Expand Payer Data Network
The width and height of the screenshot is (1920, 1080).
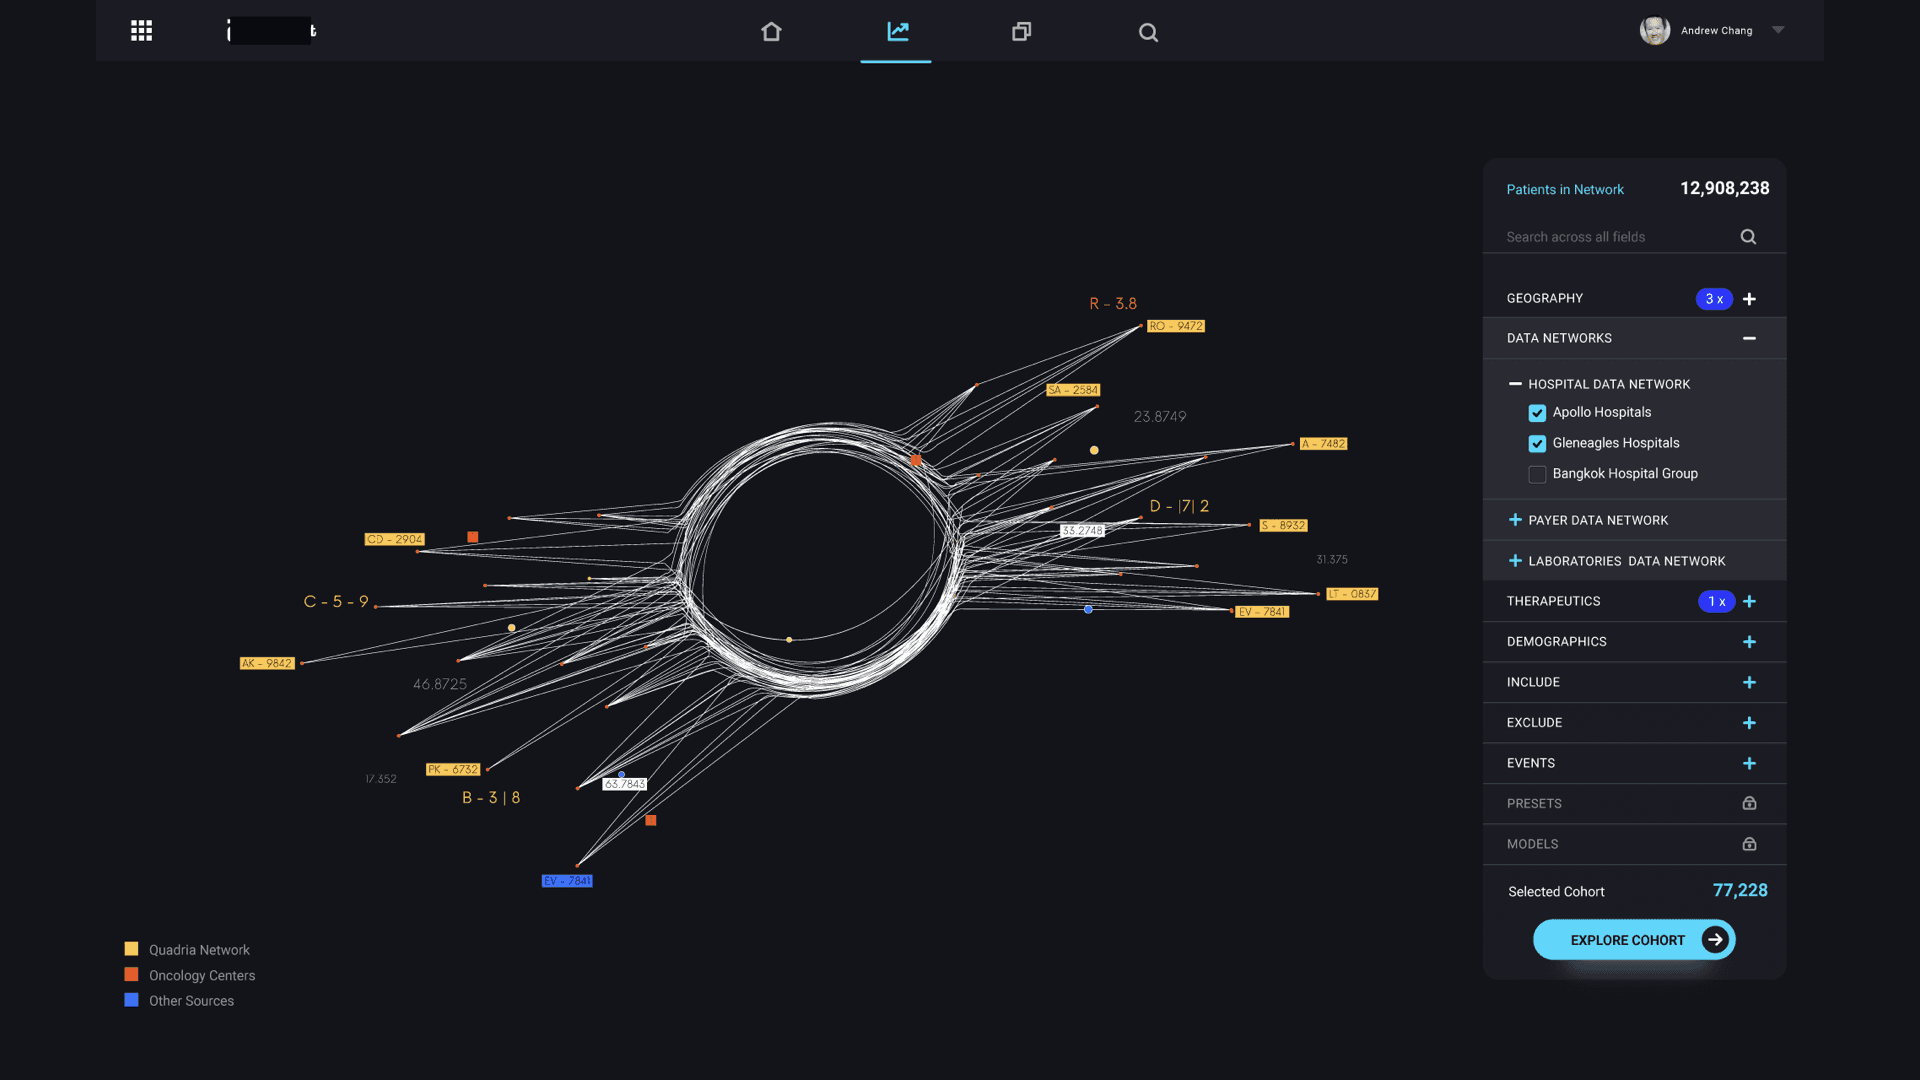point(1515,520)
